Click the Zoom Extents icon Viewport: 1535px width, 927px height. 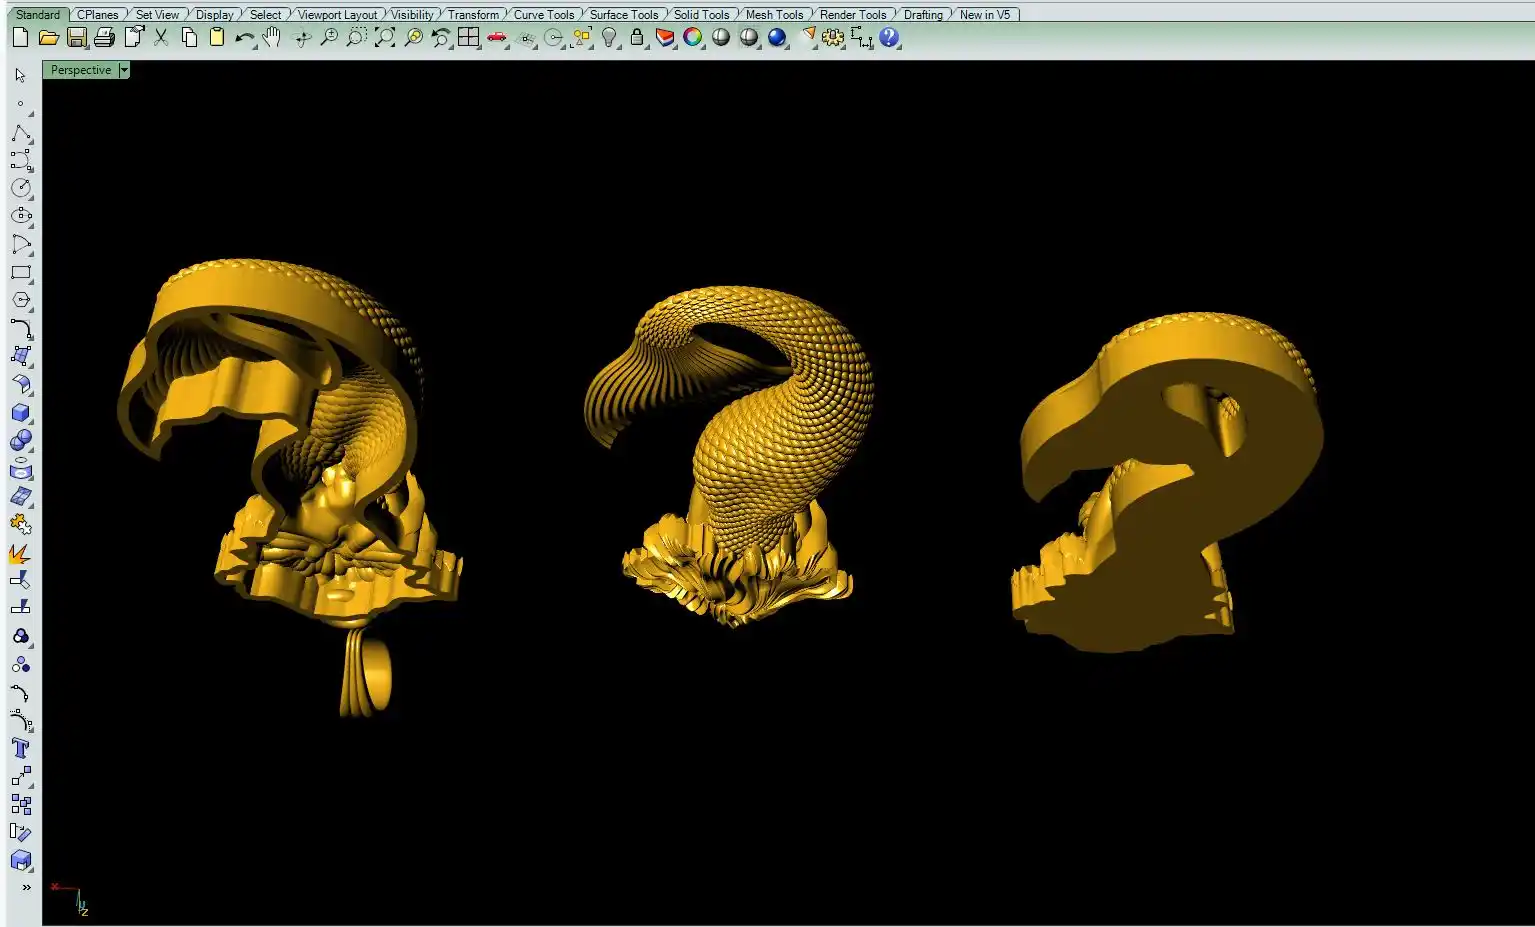tap(385, 38)
